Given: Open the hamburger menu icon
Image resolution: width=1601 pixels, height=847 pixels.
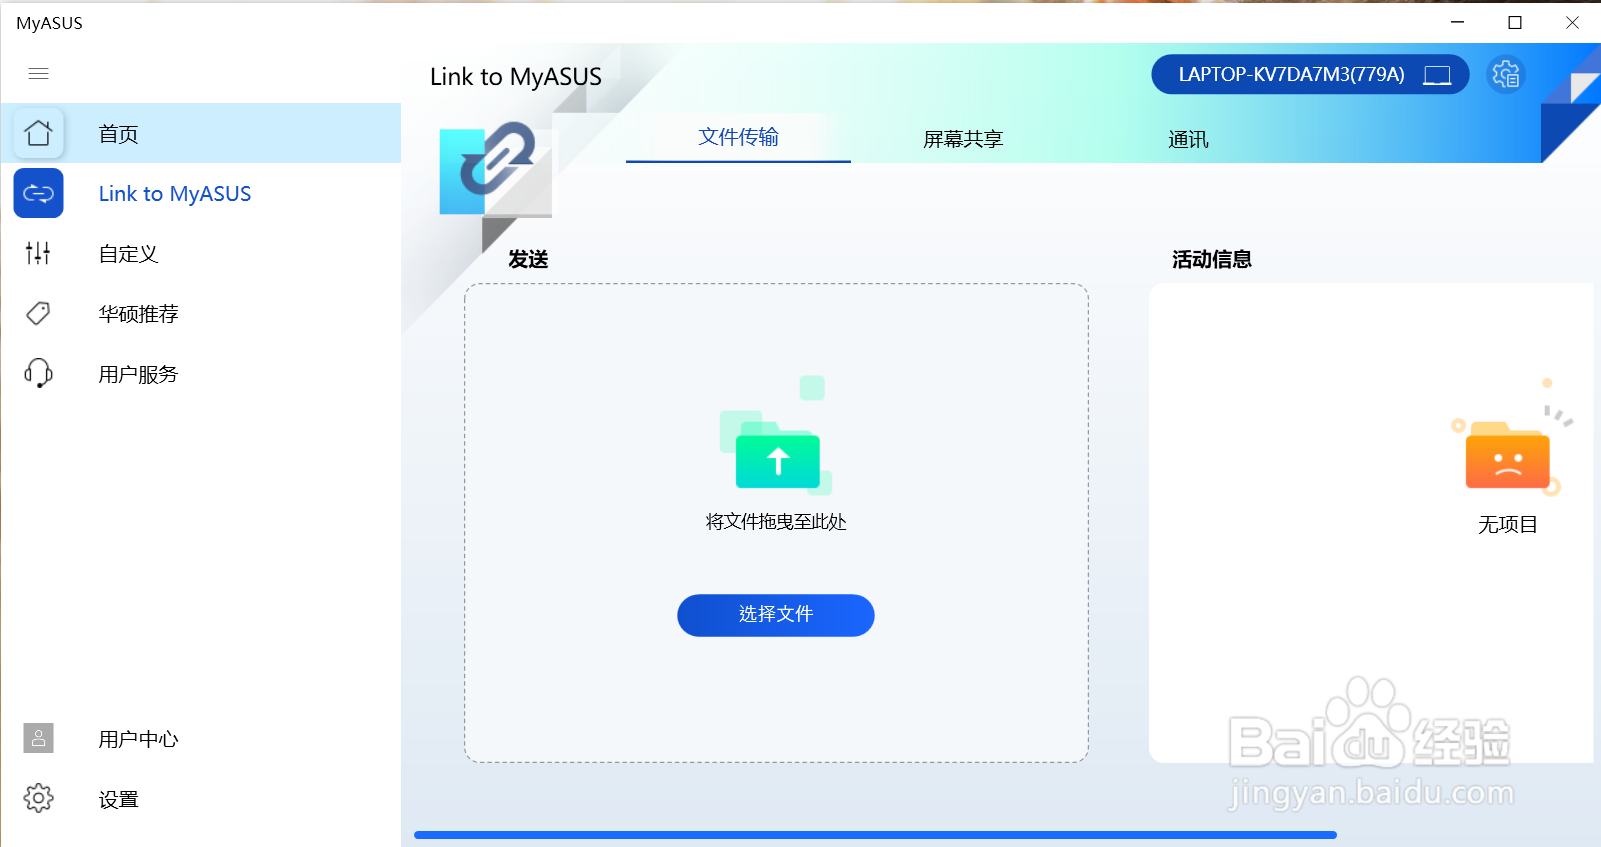Looking at the screenshot, I should tap(38, 74).
